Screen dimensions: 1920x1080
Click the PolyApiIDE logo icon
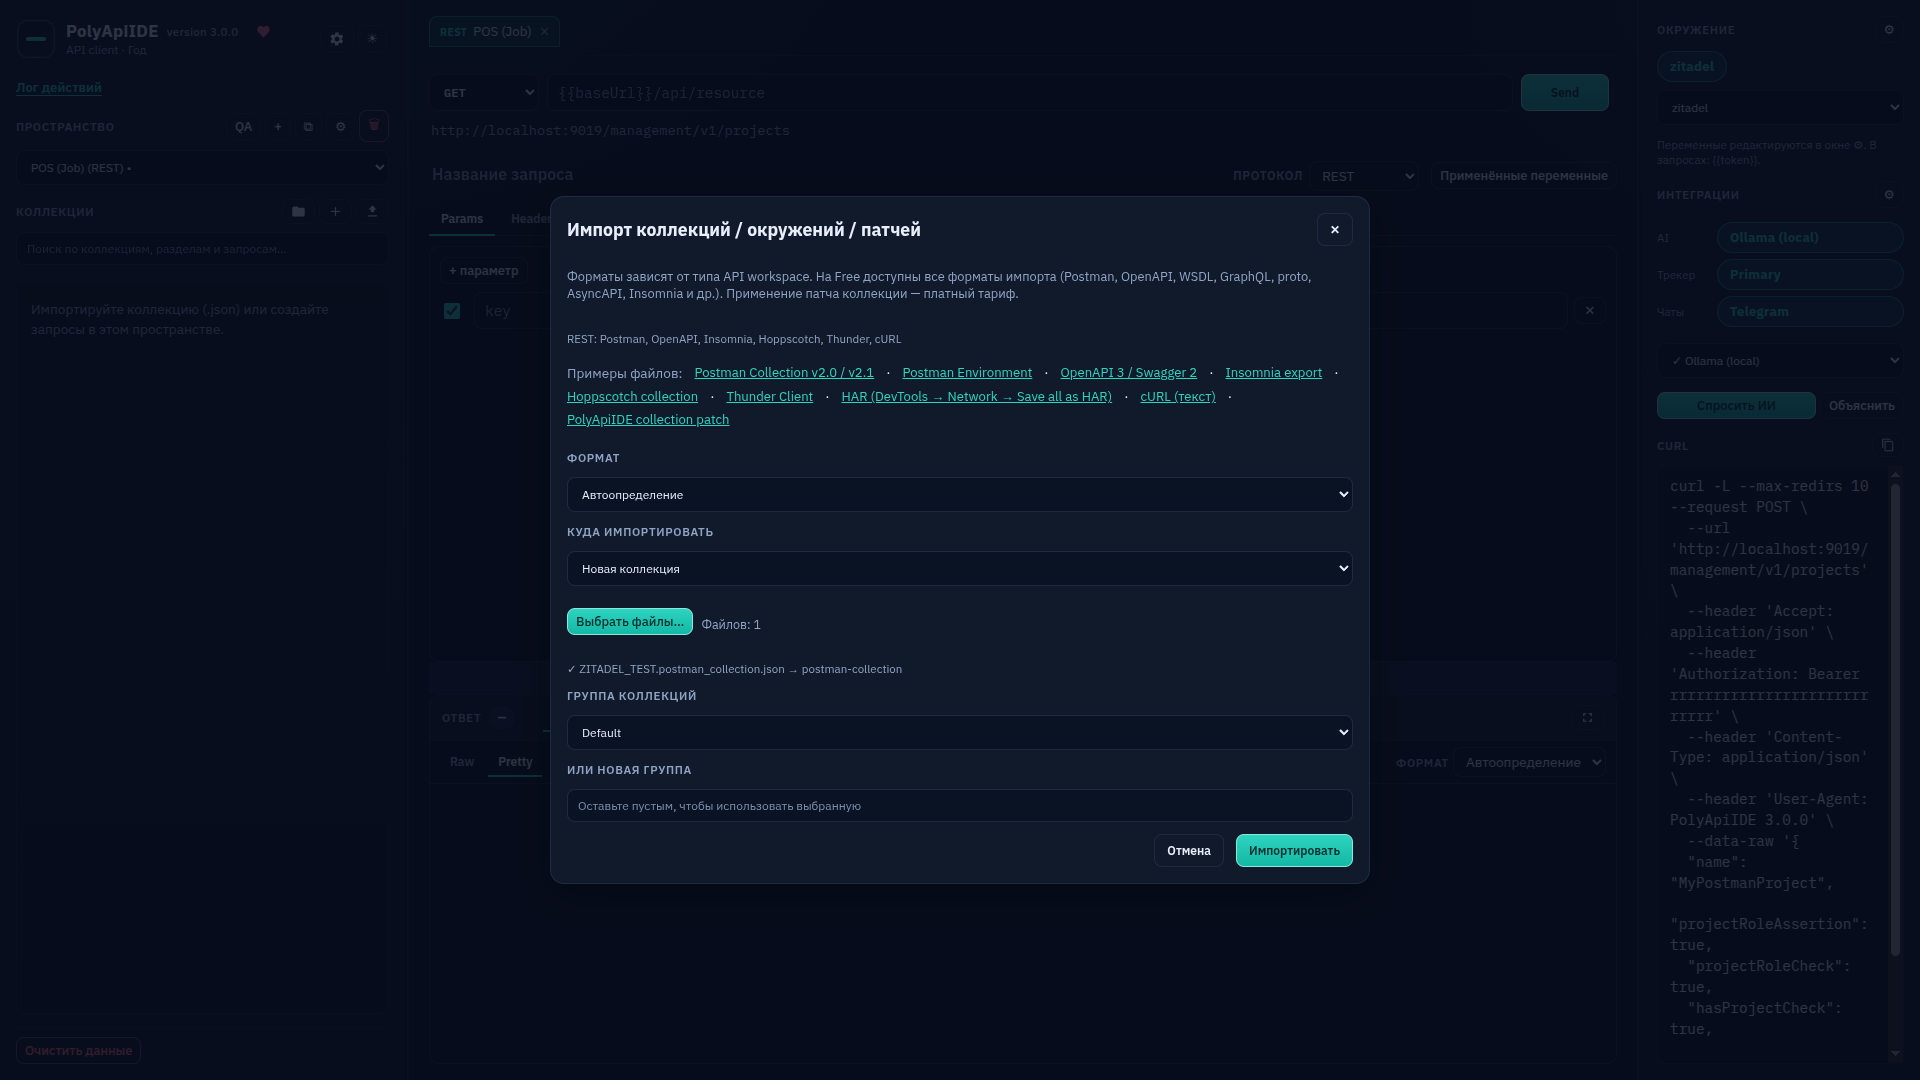36,39
